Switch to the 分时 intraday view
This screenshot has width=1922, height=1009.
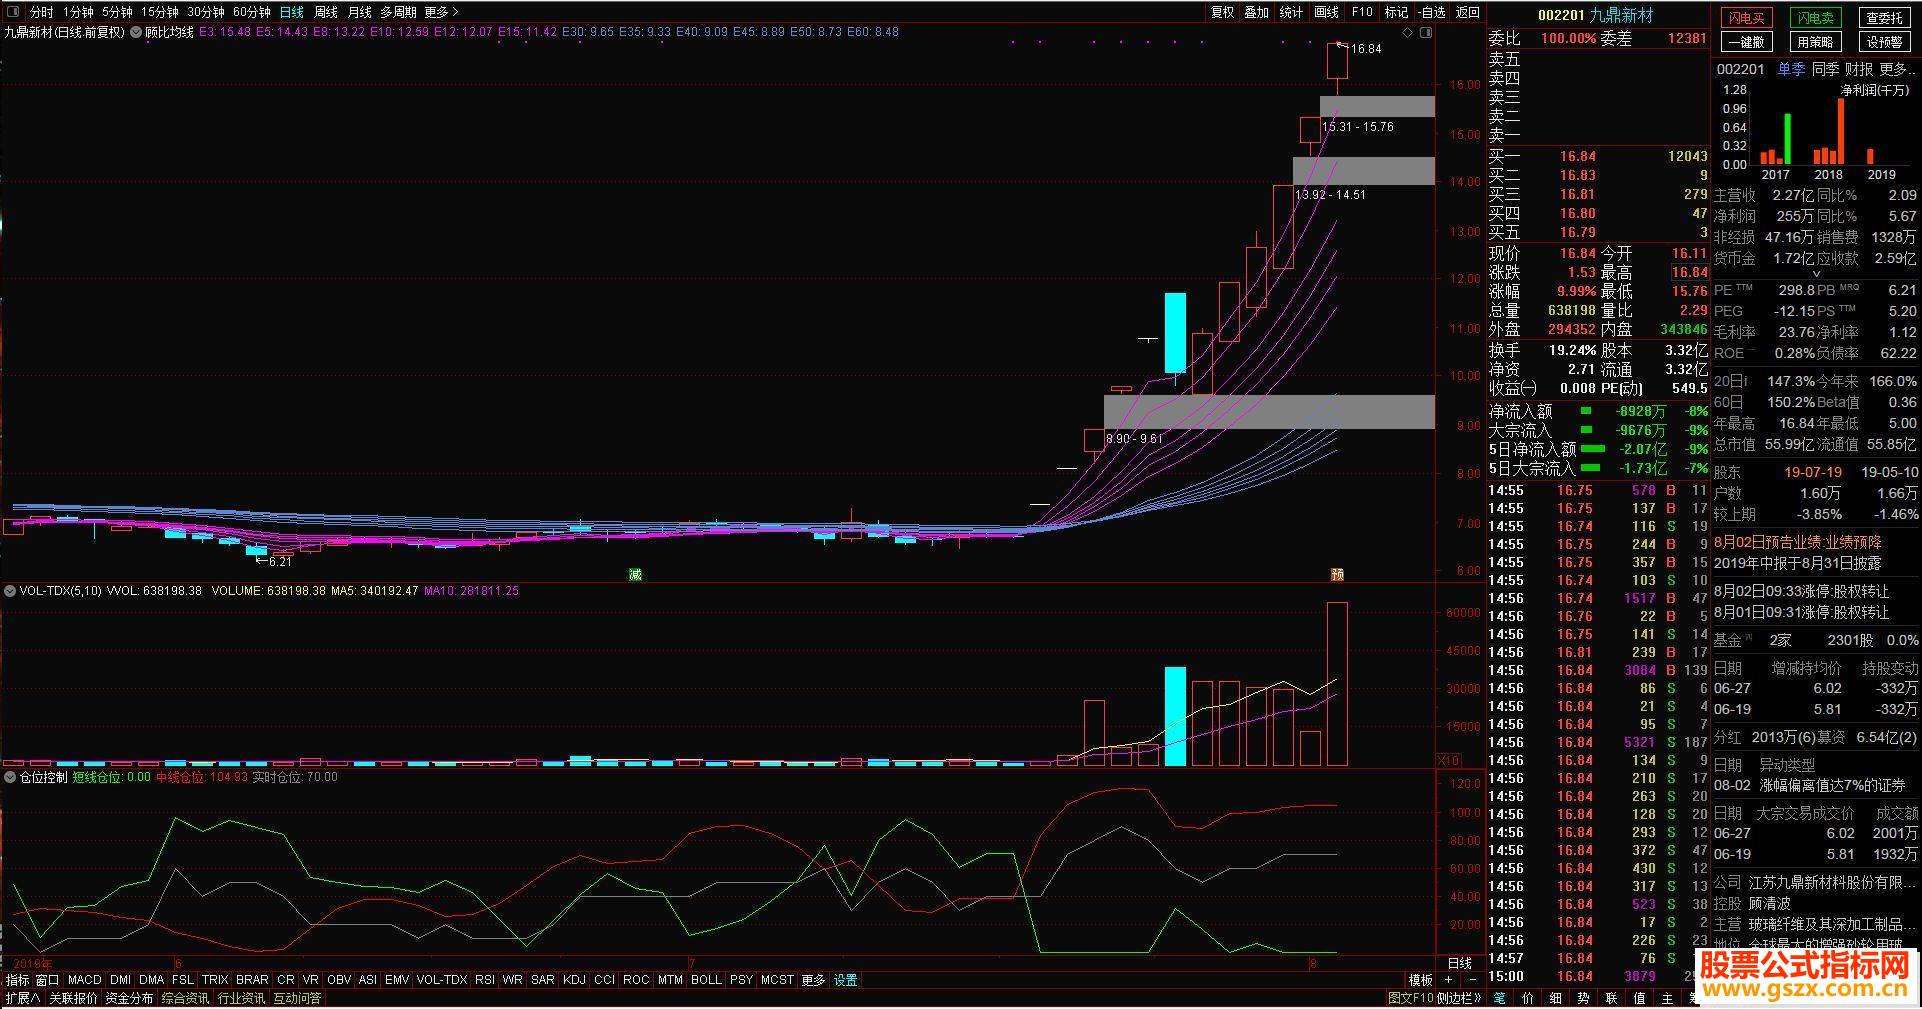click(41, 12)
